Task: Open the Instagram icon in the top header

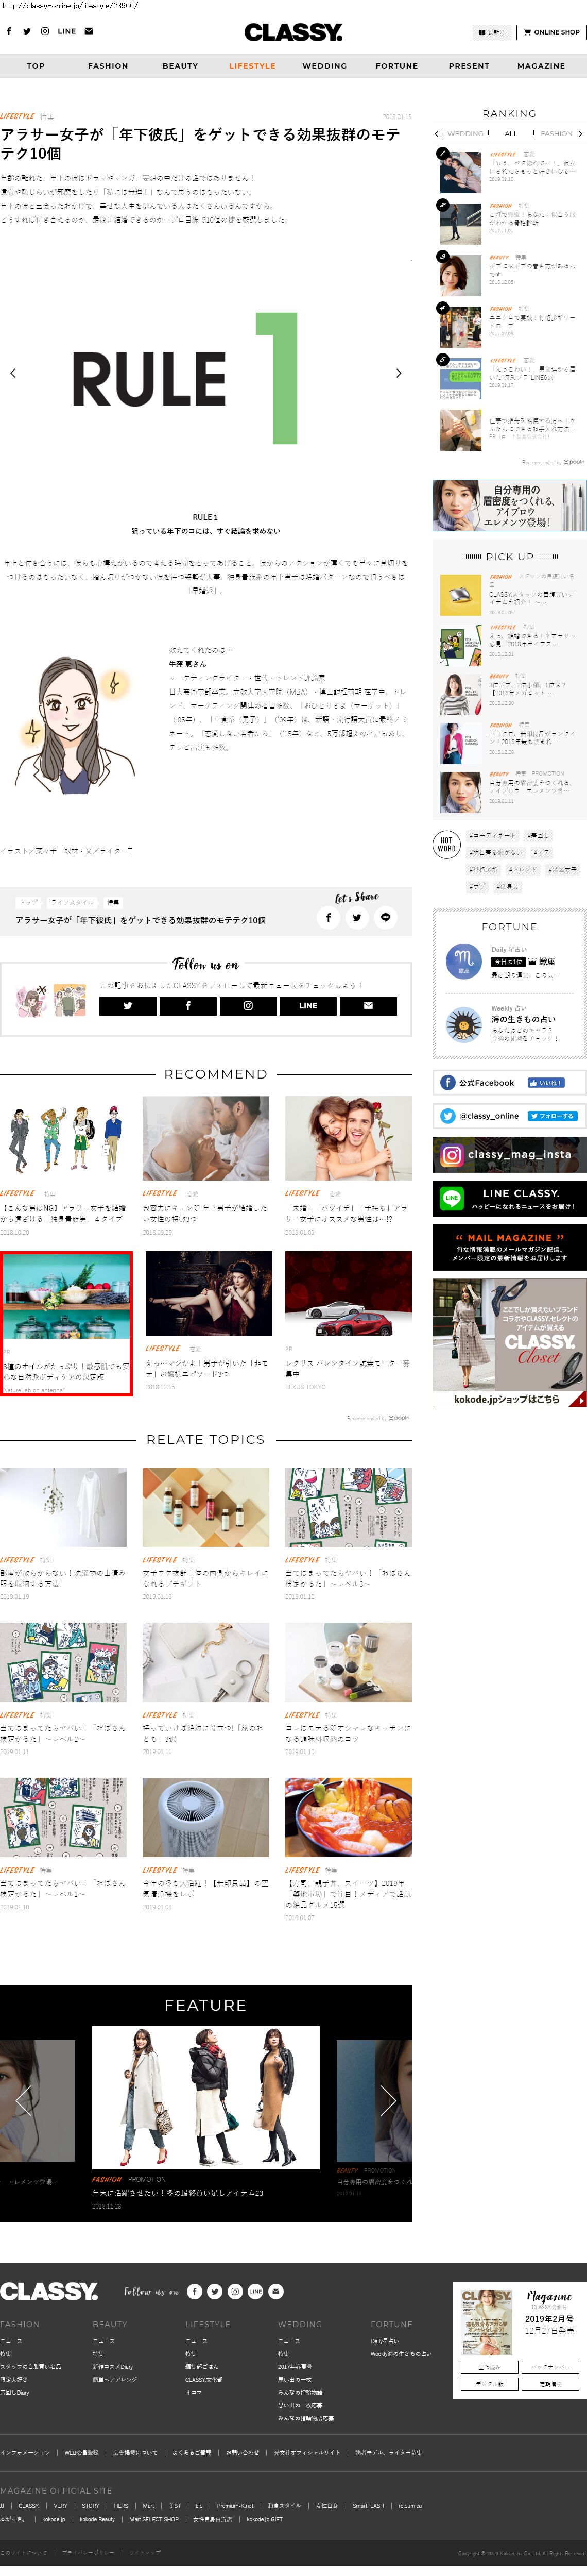Action: point(44,31)
